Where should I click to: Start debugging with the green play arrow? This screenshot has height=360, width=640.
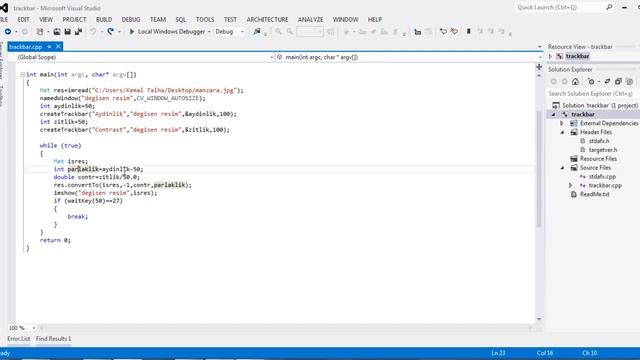(132, 31)
